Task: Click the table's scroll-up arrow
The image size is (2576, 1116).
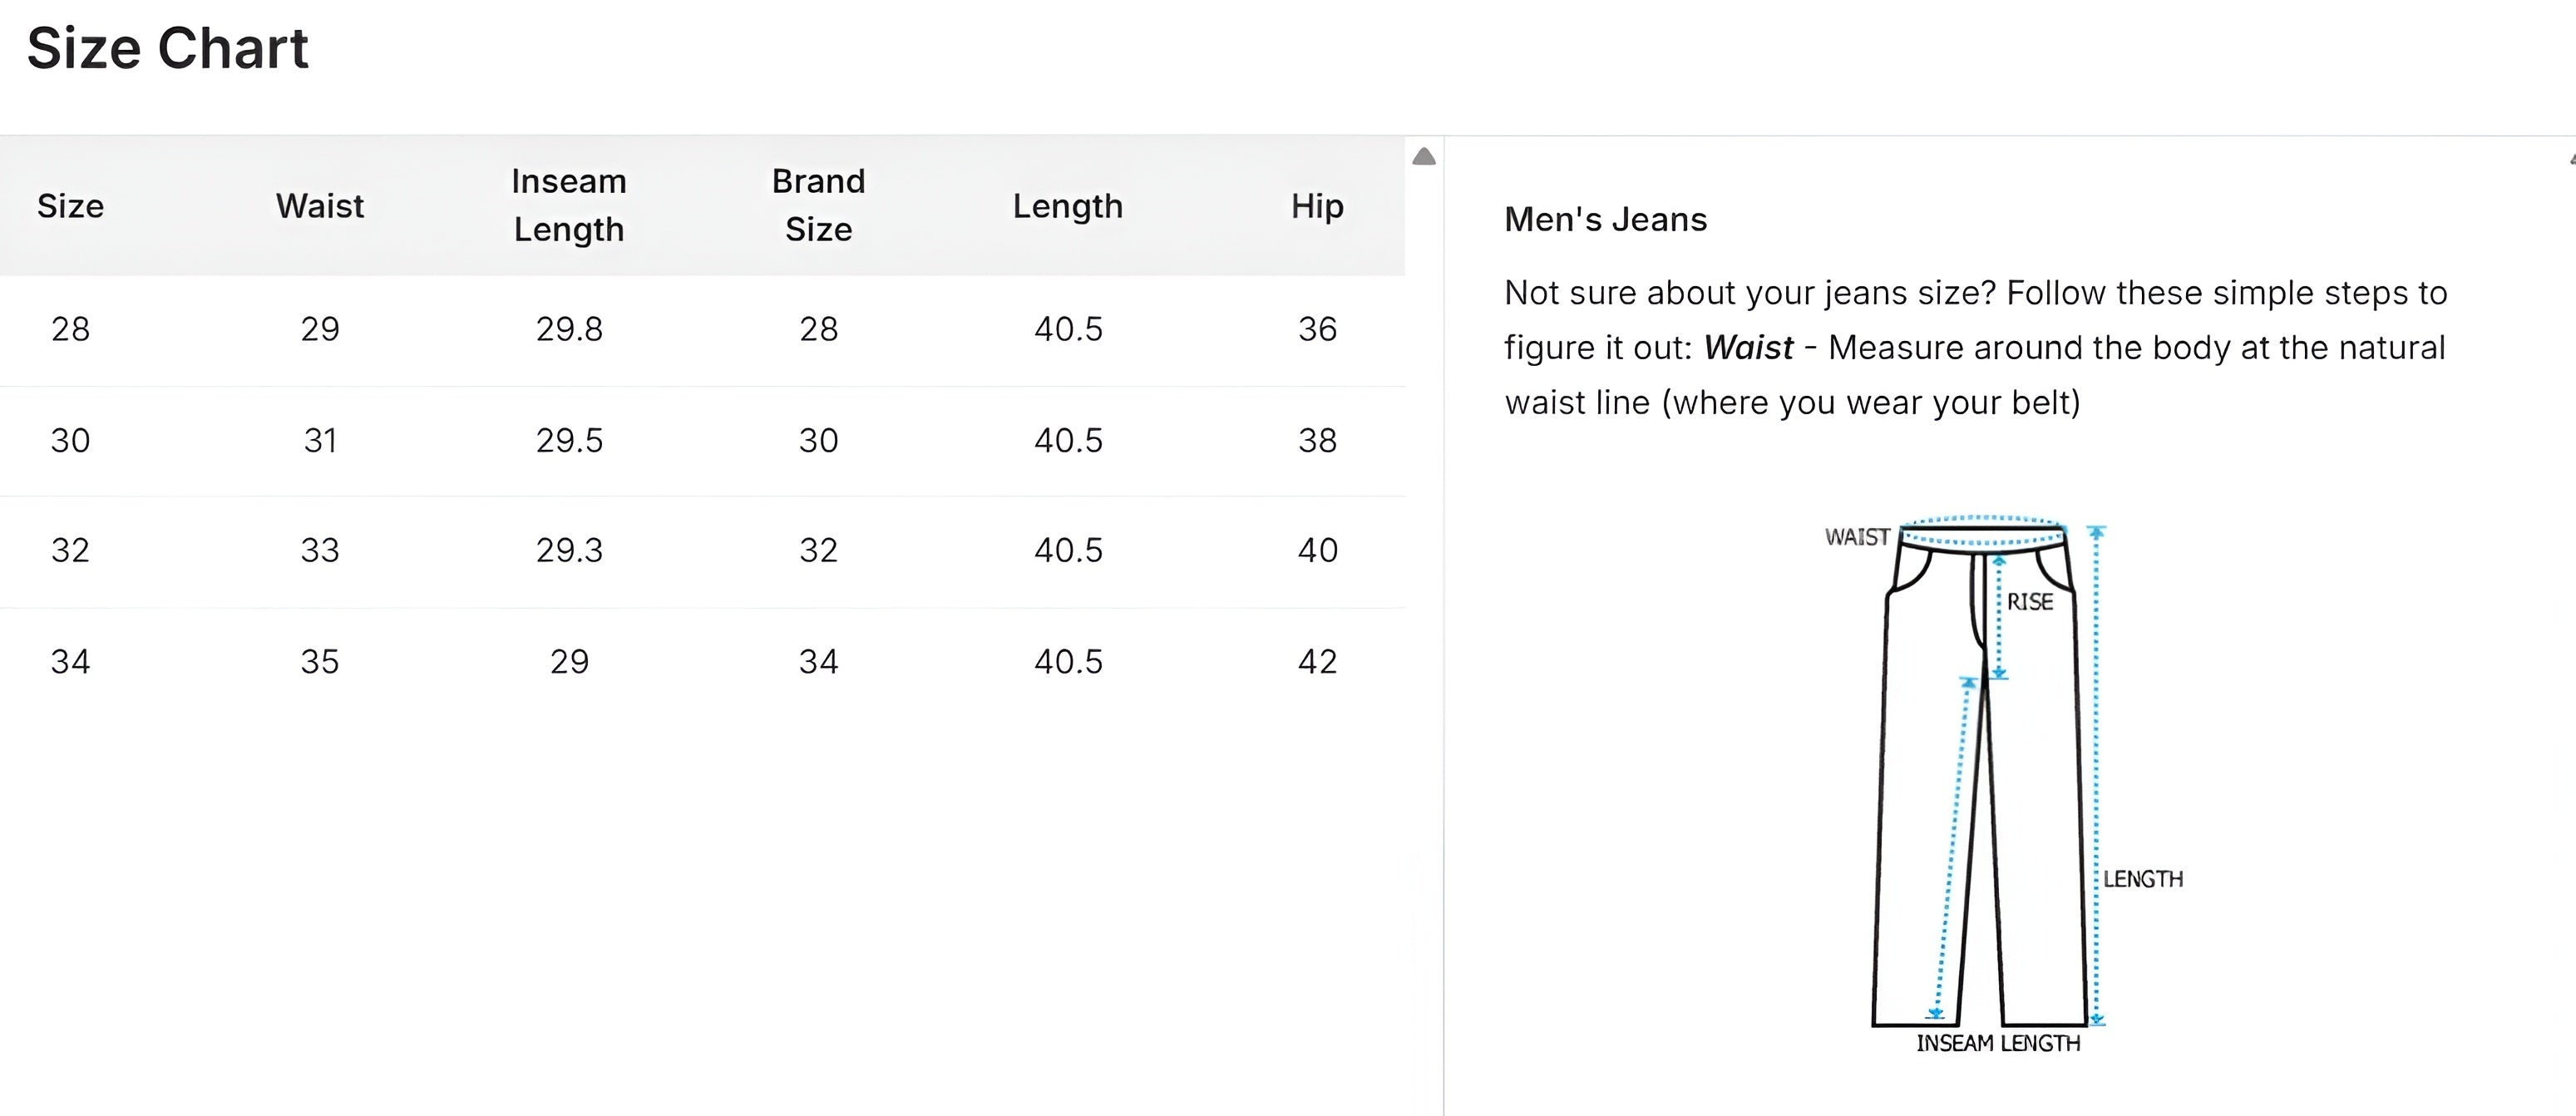Action: [x=1424, y=157]
